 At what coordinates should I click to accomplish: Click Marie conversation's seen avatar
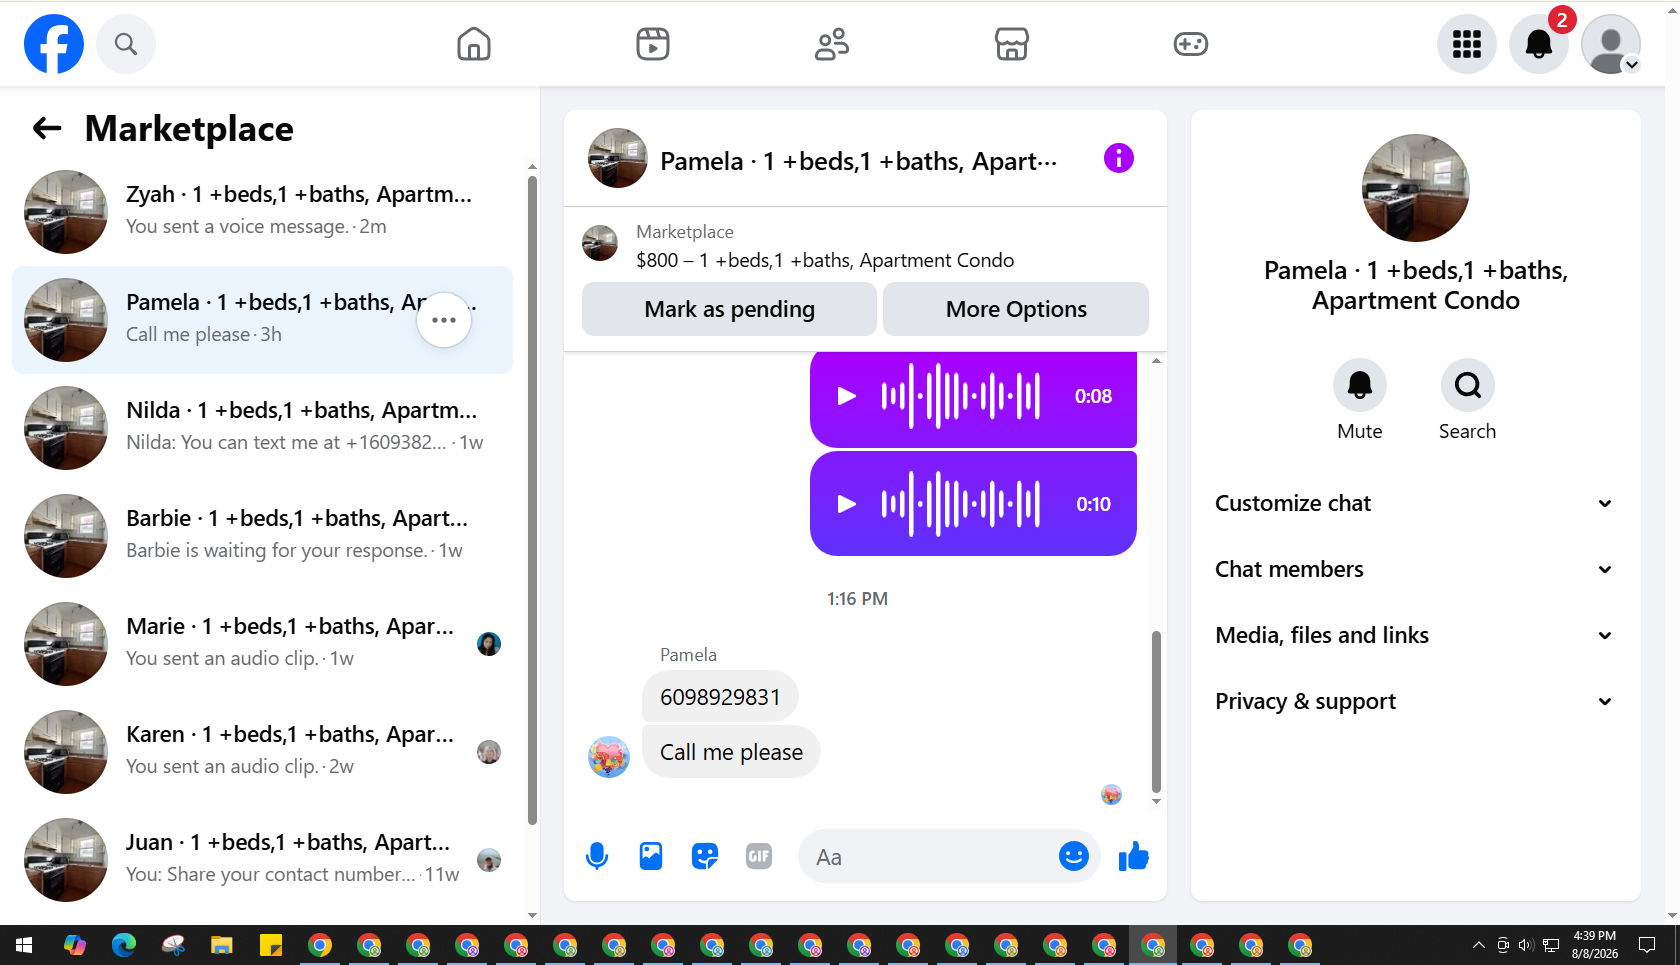(x=489, y=644)
